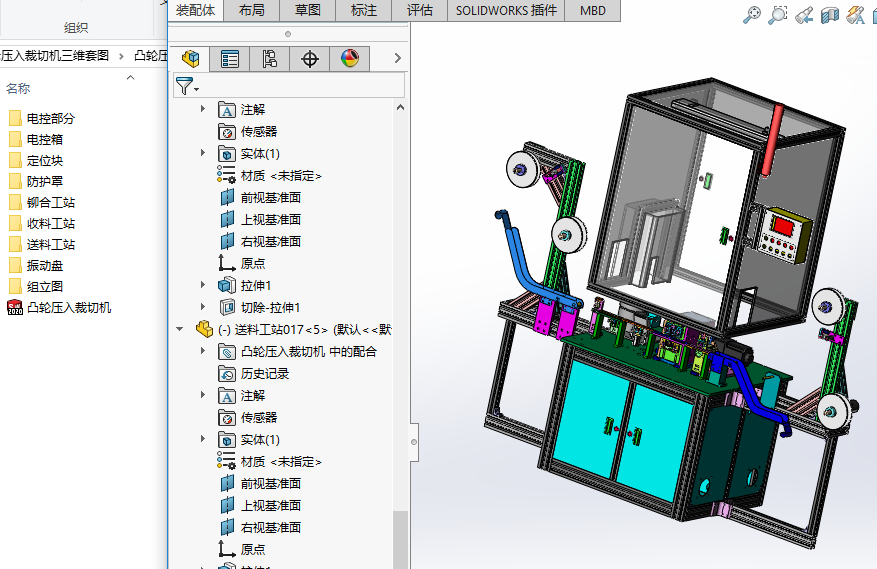Viewport: 877px width, 569px height.
Task: Open the FeatureManager design tree tab
Action: [x=190, y=59]
